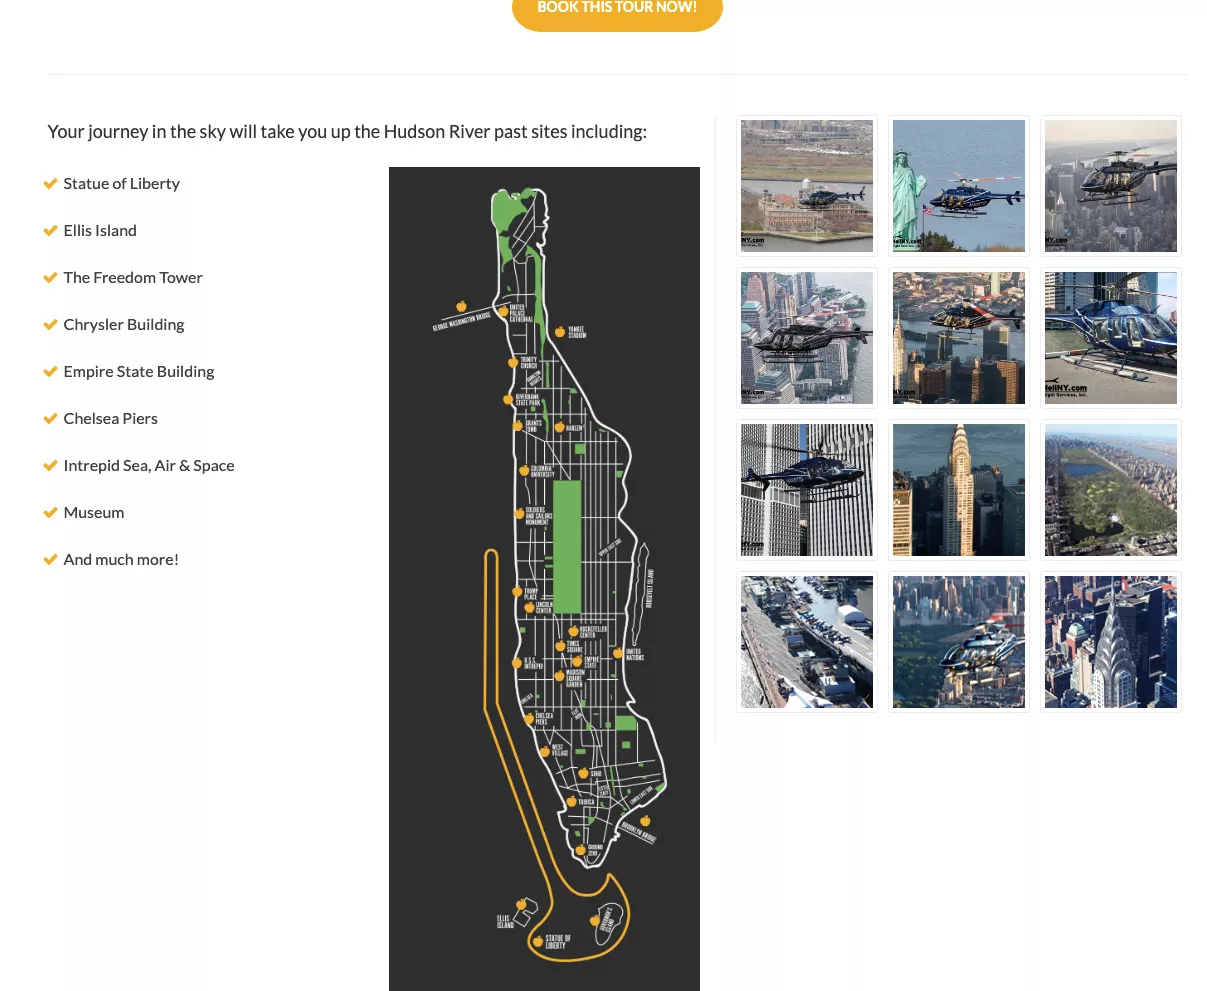Screen dimensions: 1207x991
Task: Click the Book This Tour Now button
Action: [x=616, y=10]
